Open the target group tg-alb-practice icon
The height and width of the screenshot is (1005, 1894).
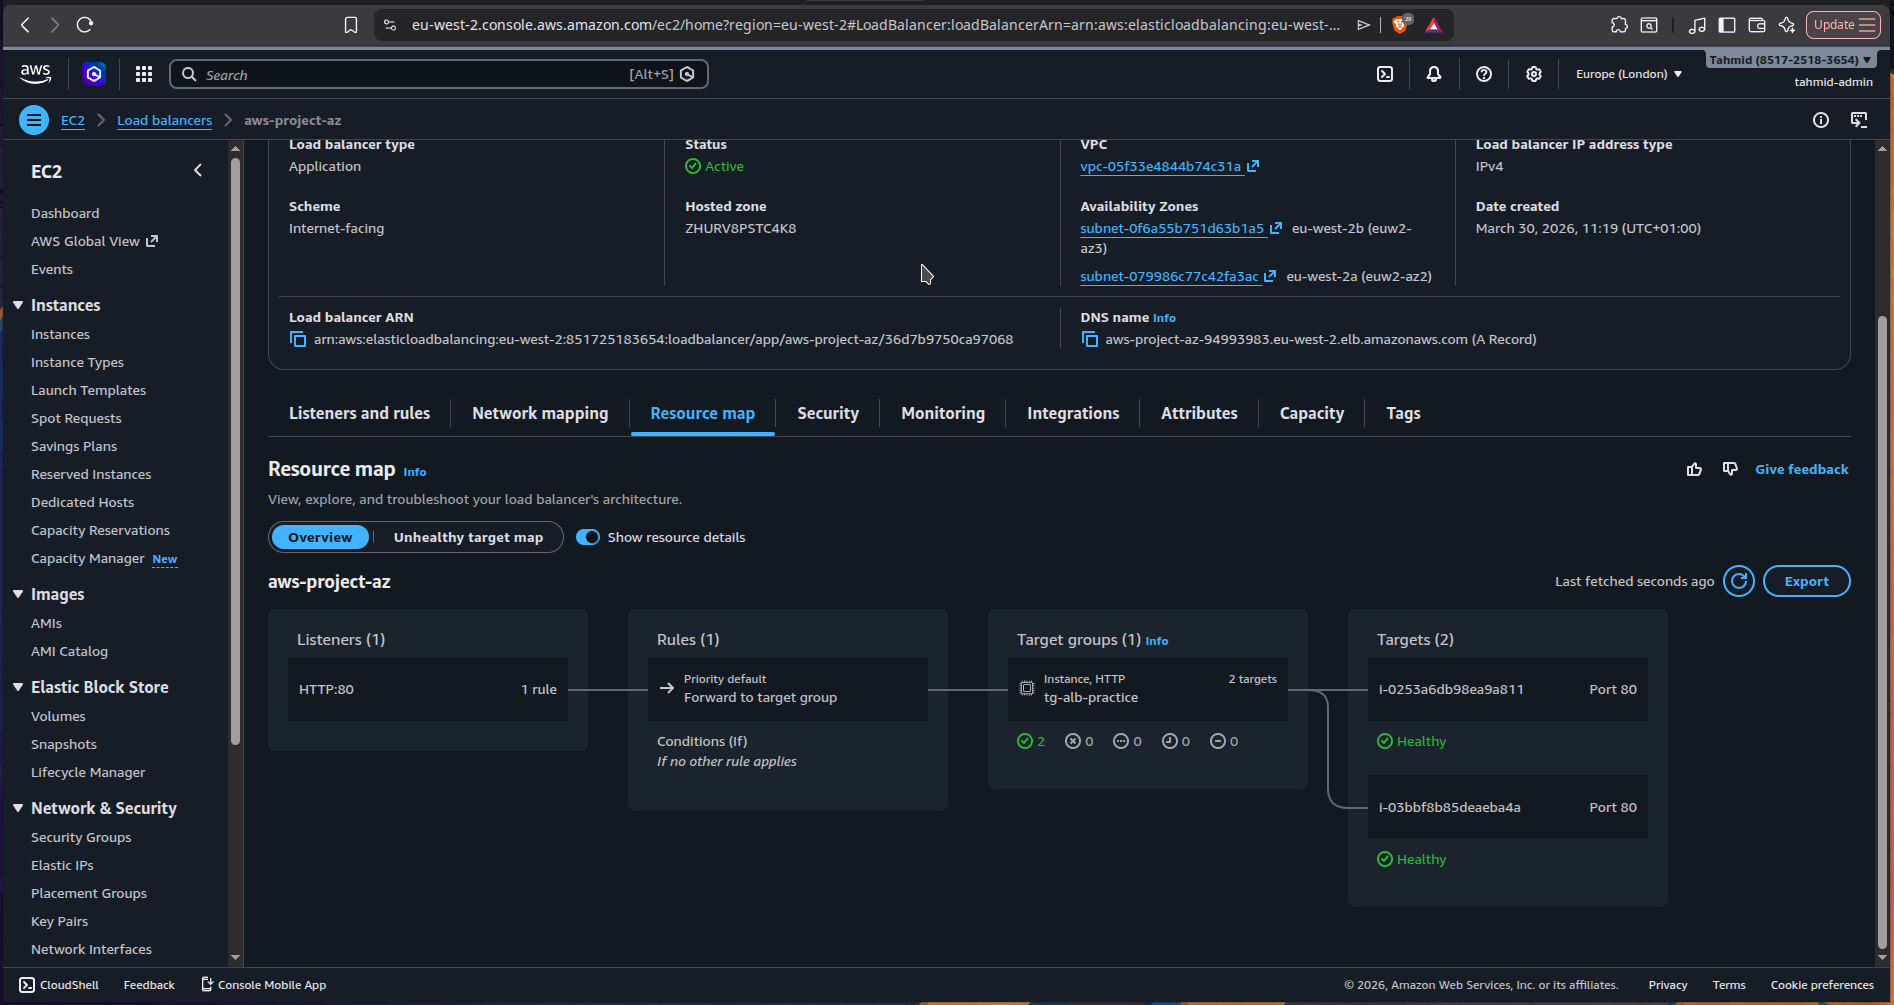(x=1027, y=688)
